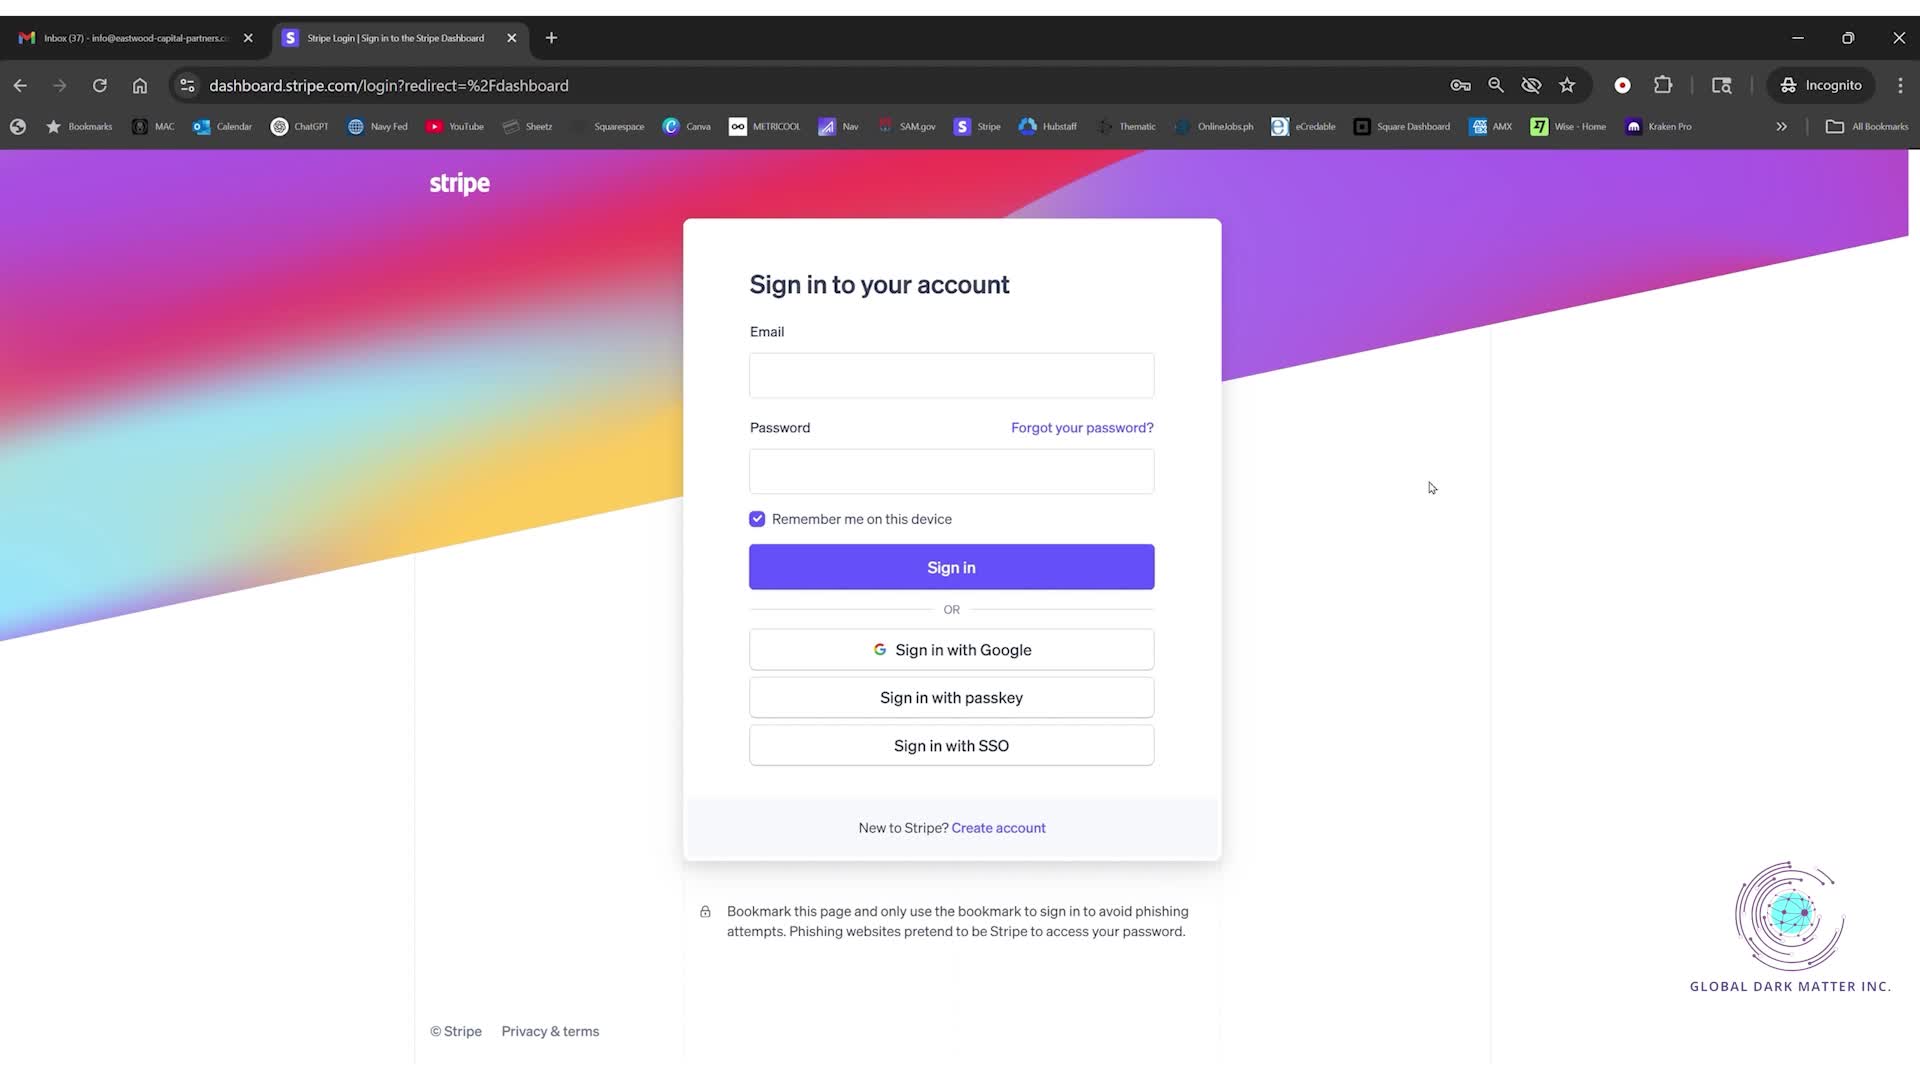
Task: Uncheck Remember me on this device
Action: (x=757, y=519)
